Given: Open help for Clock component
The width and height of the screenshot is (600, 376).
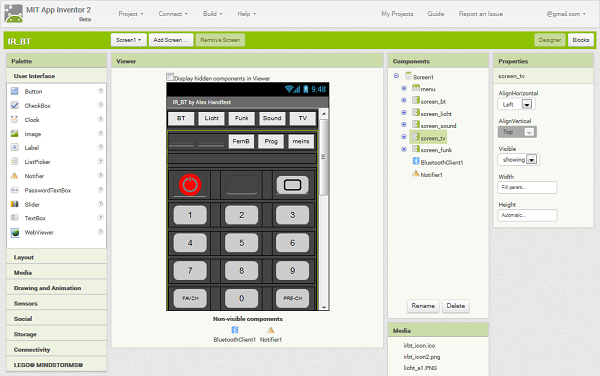Looking at the screenshot, I should 100,119.
